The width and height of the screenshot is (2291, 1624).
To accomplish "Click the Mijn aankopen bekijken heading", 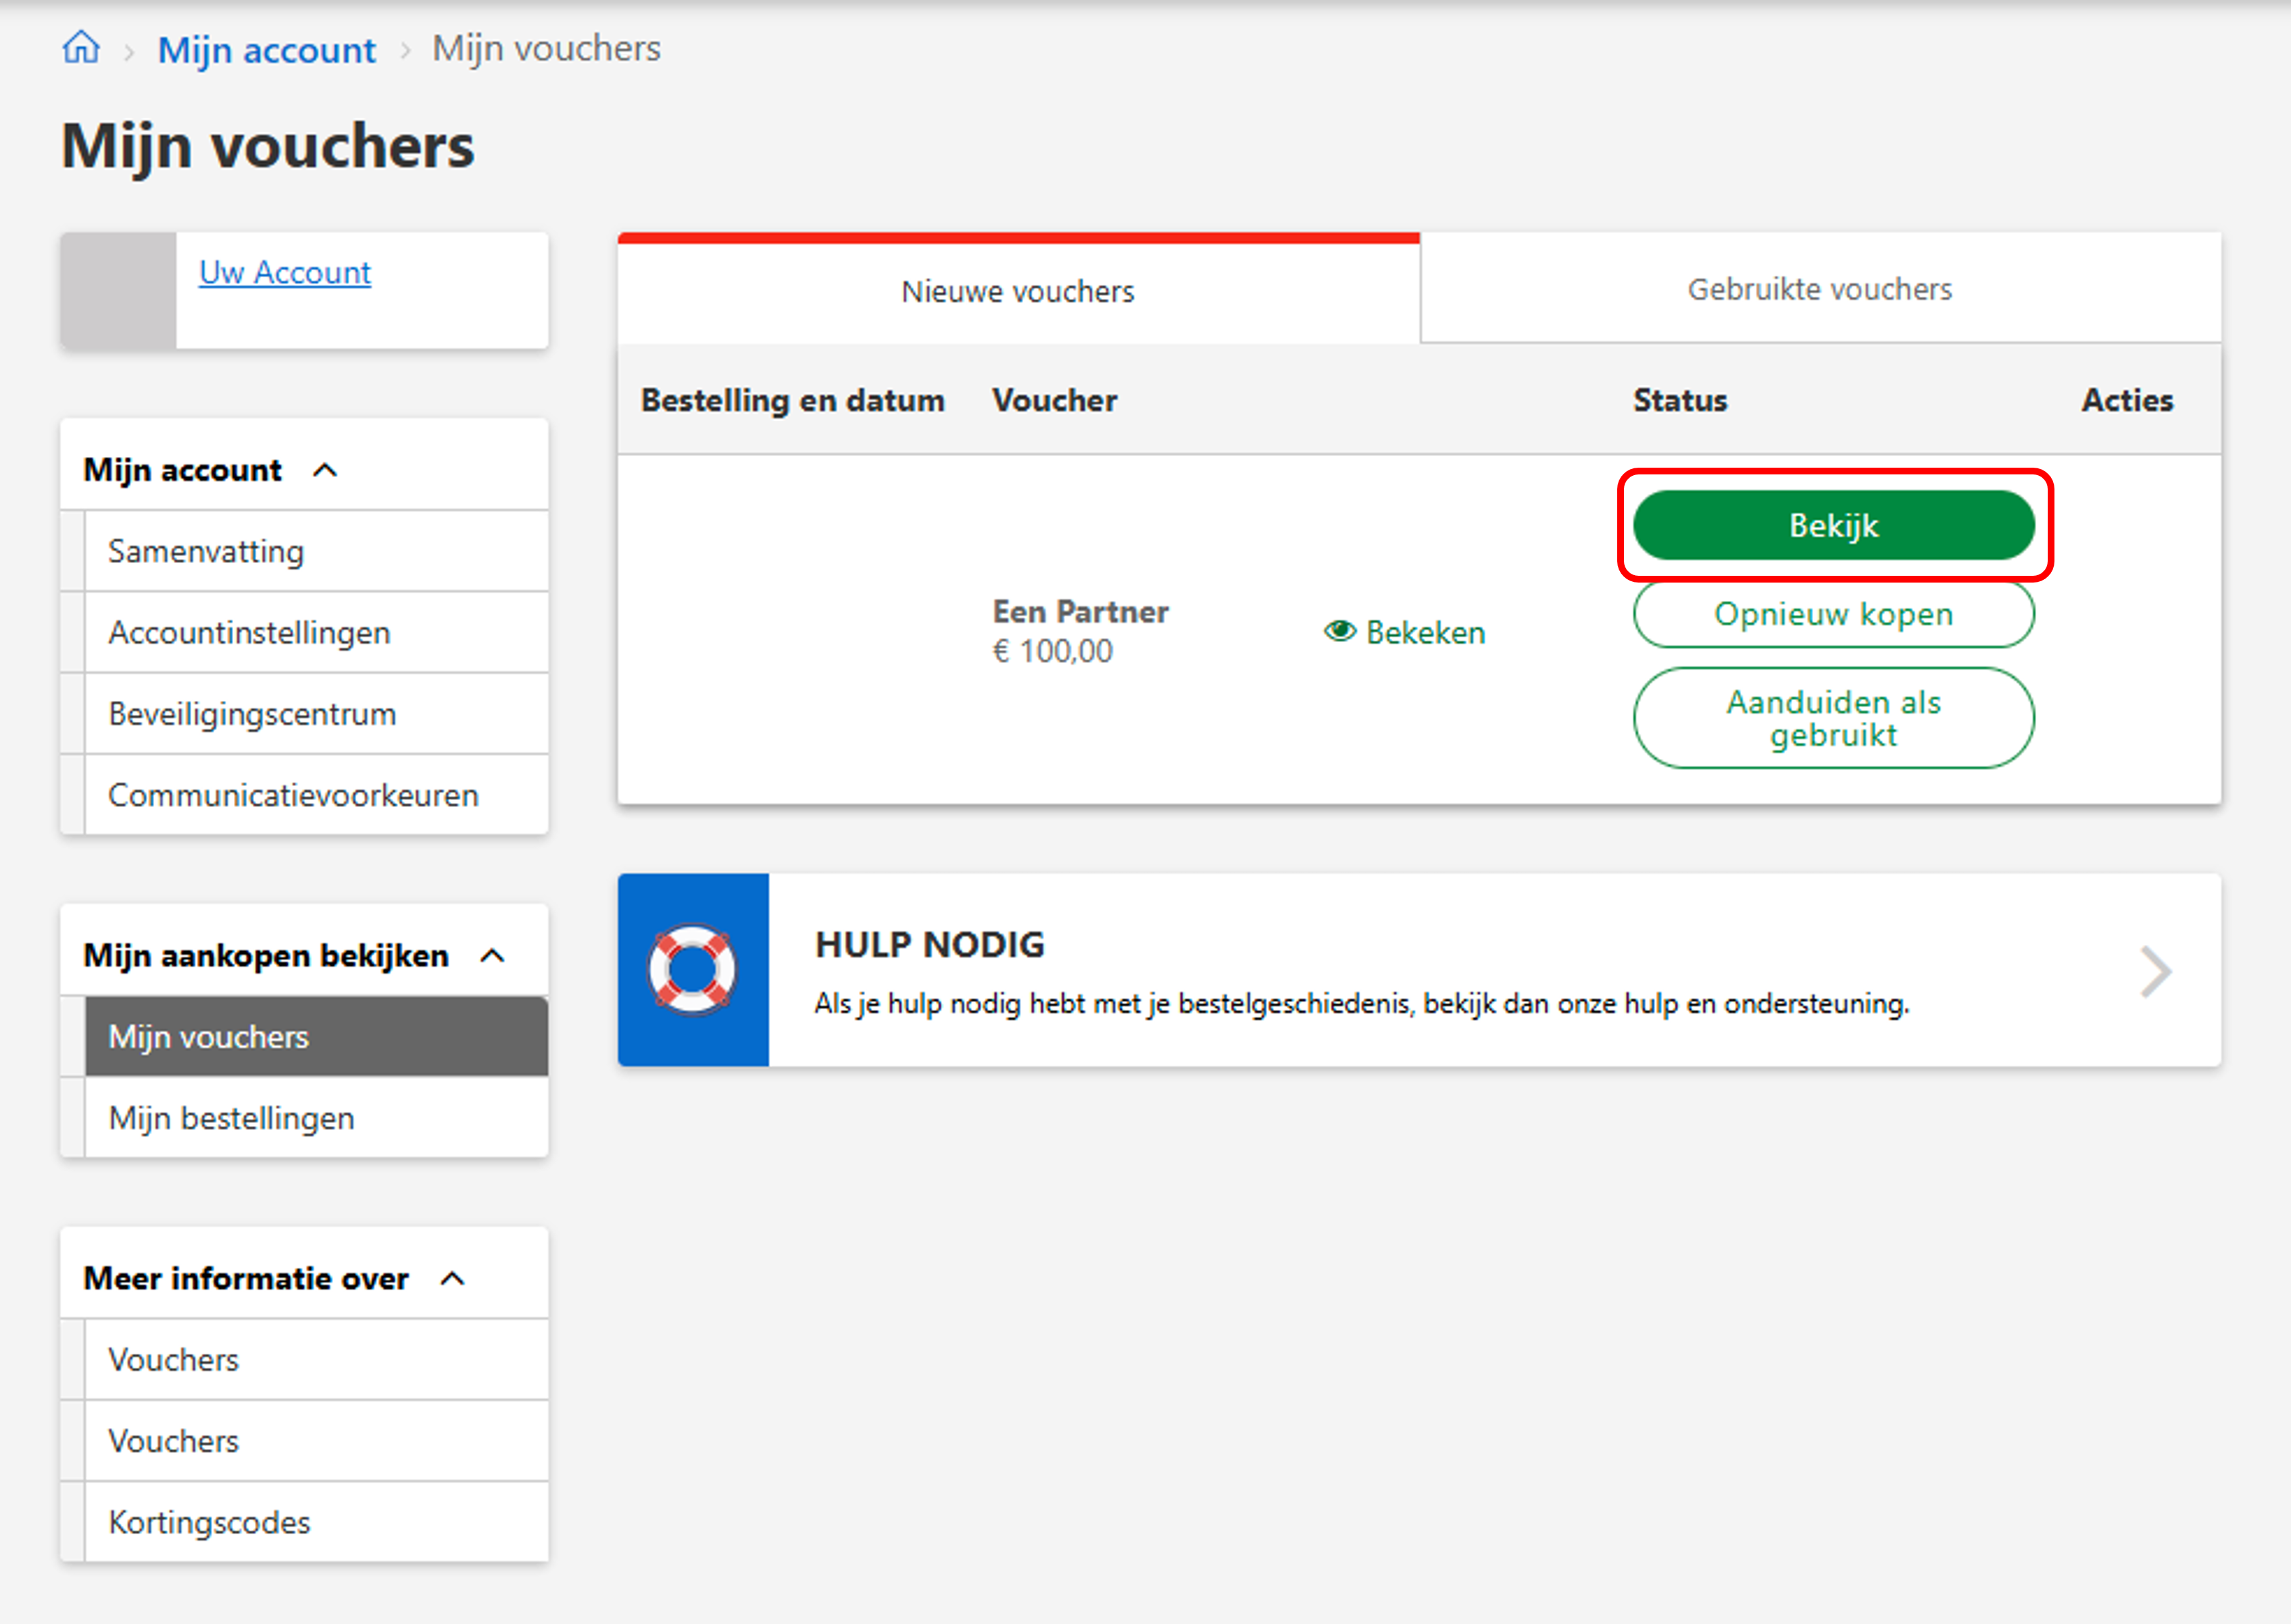I will click(x=266, y=956).
